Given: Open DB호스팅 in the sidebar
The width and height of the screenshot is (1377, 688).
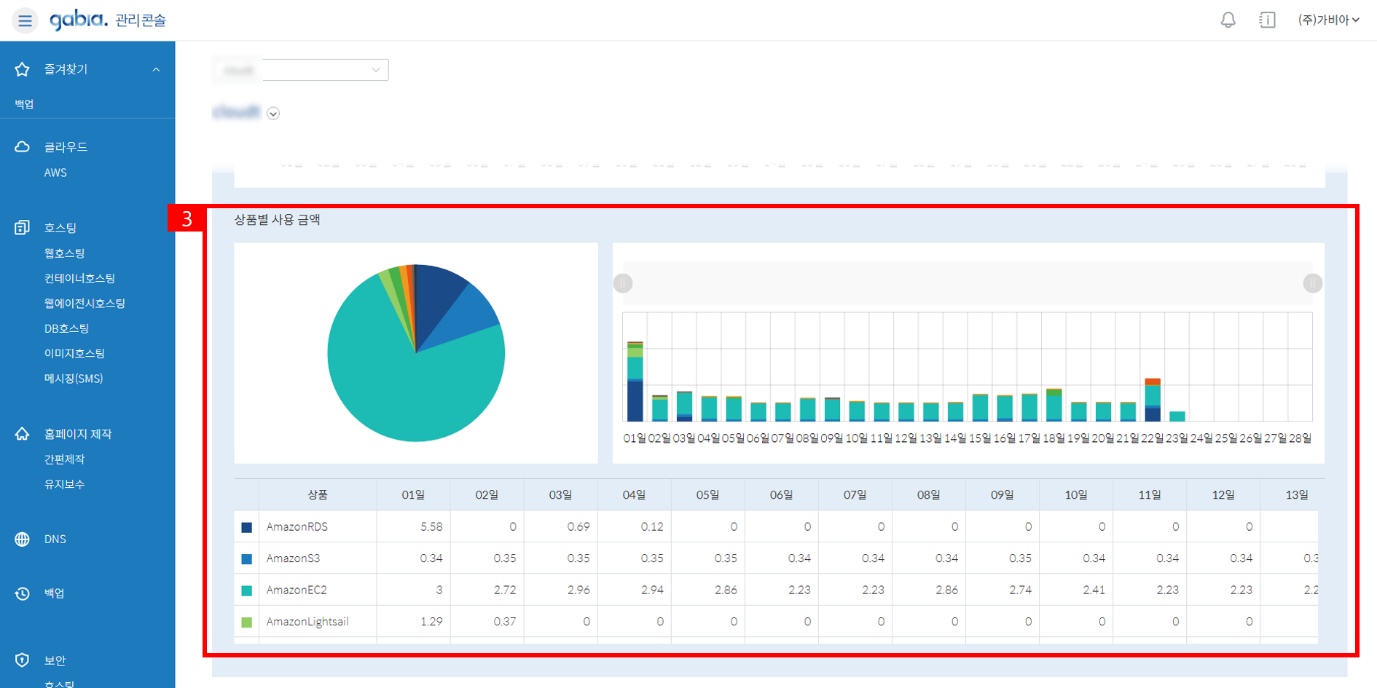Looking at the screenshot, I should tap(66, 329).
